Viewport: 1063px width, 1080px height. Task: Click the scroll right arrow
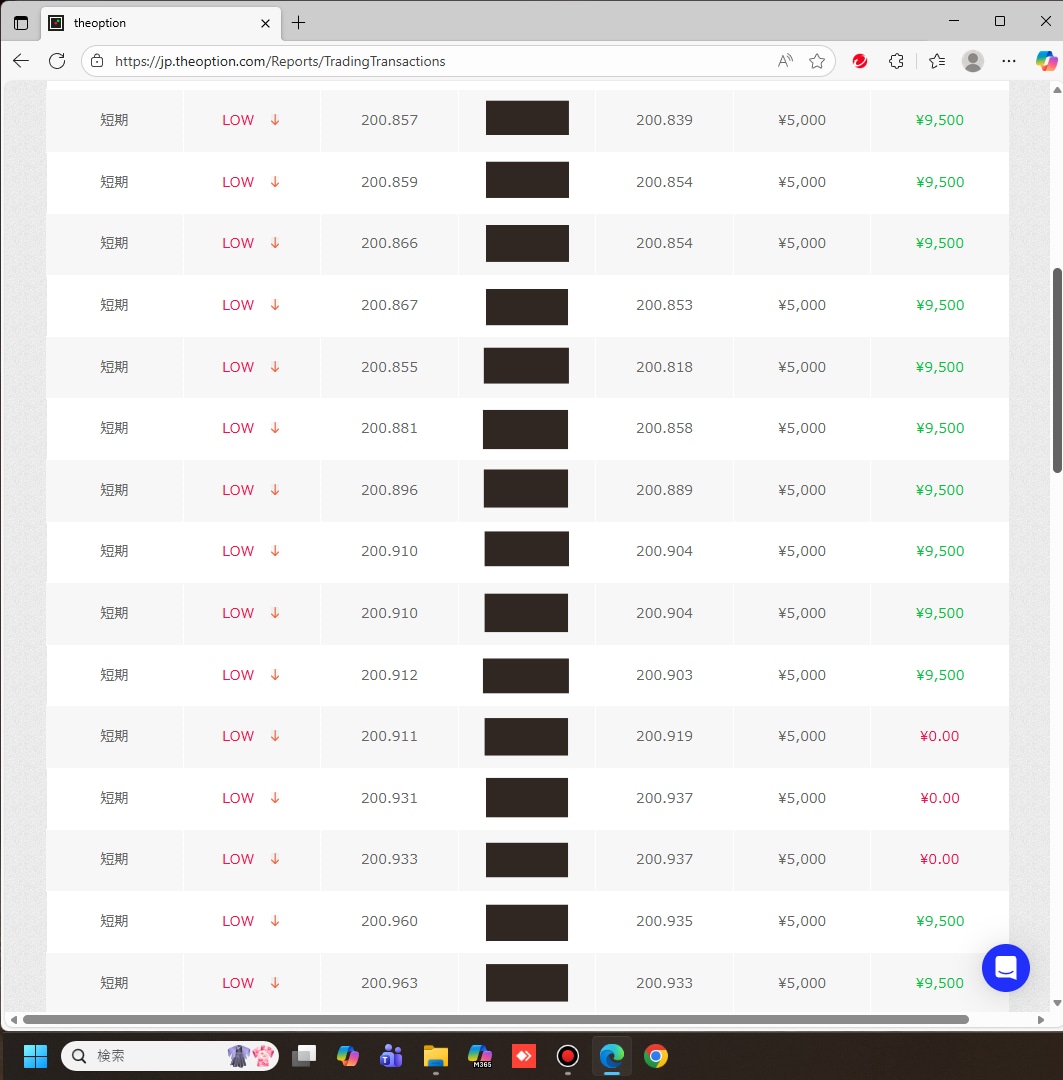pos(1040,1019)
